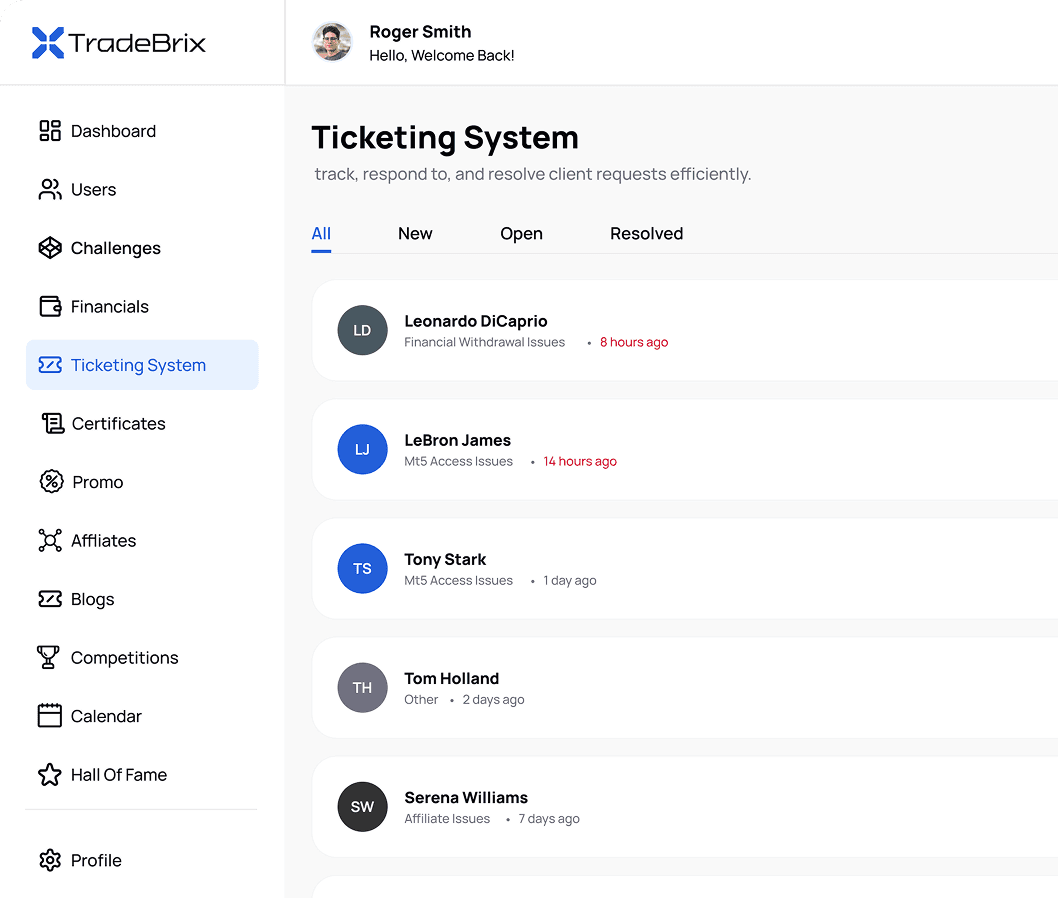Select the All tickets tab

pyautogui.click(x=321, y=234)
